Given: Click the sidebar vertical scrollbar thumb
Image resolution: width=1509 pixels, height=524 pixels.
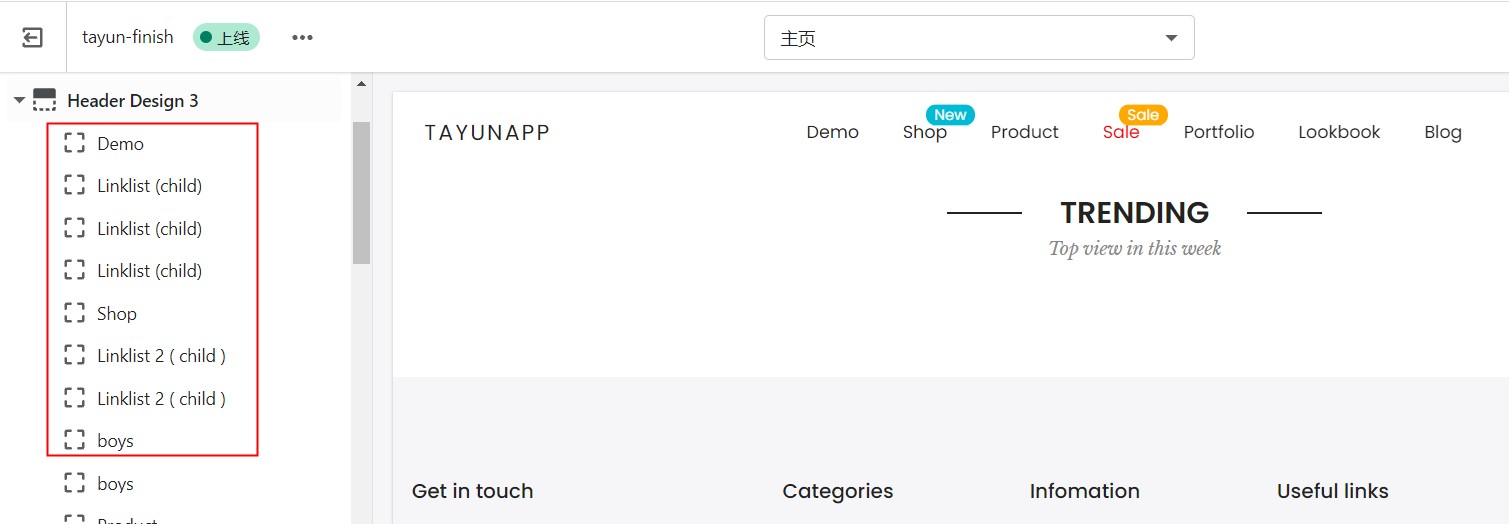Looking at the screenshot, I should (x=361, y=192).
